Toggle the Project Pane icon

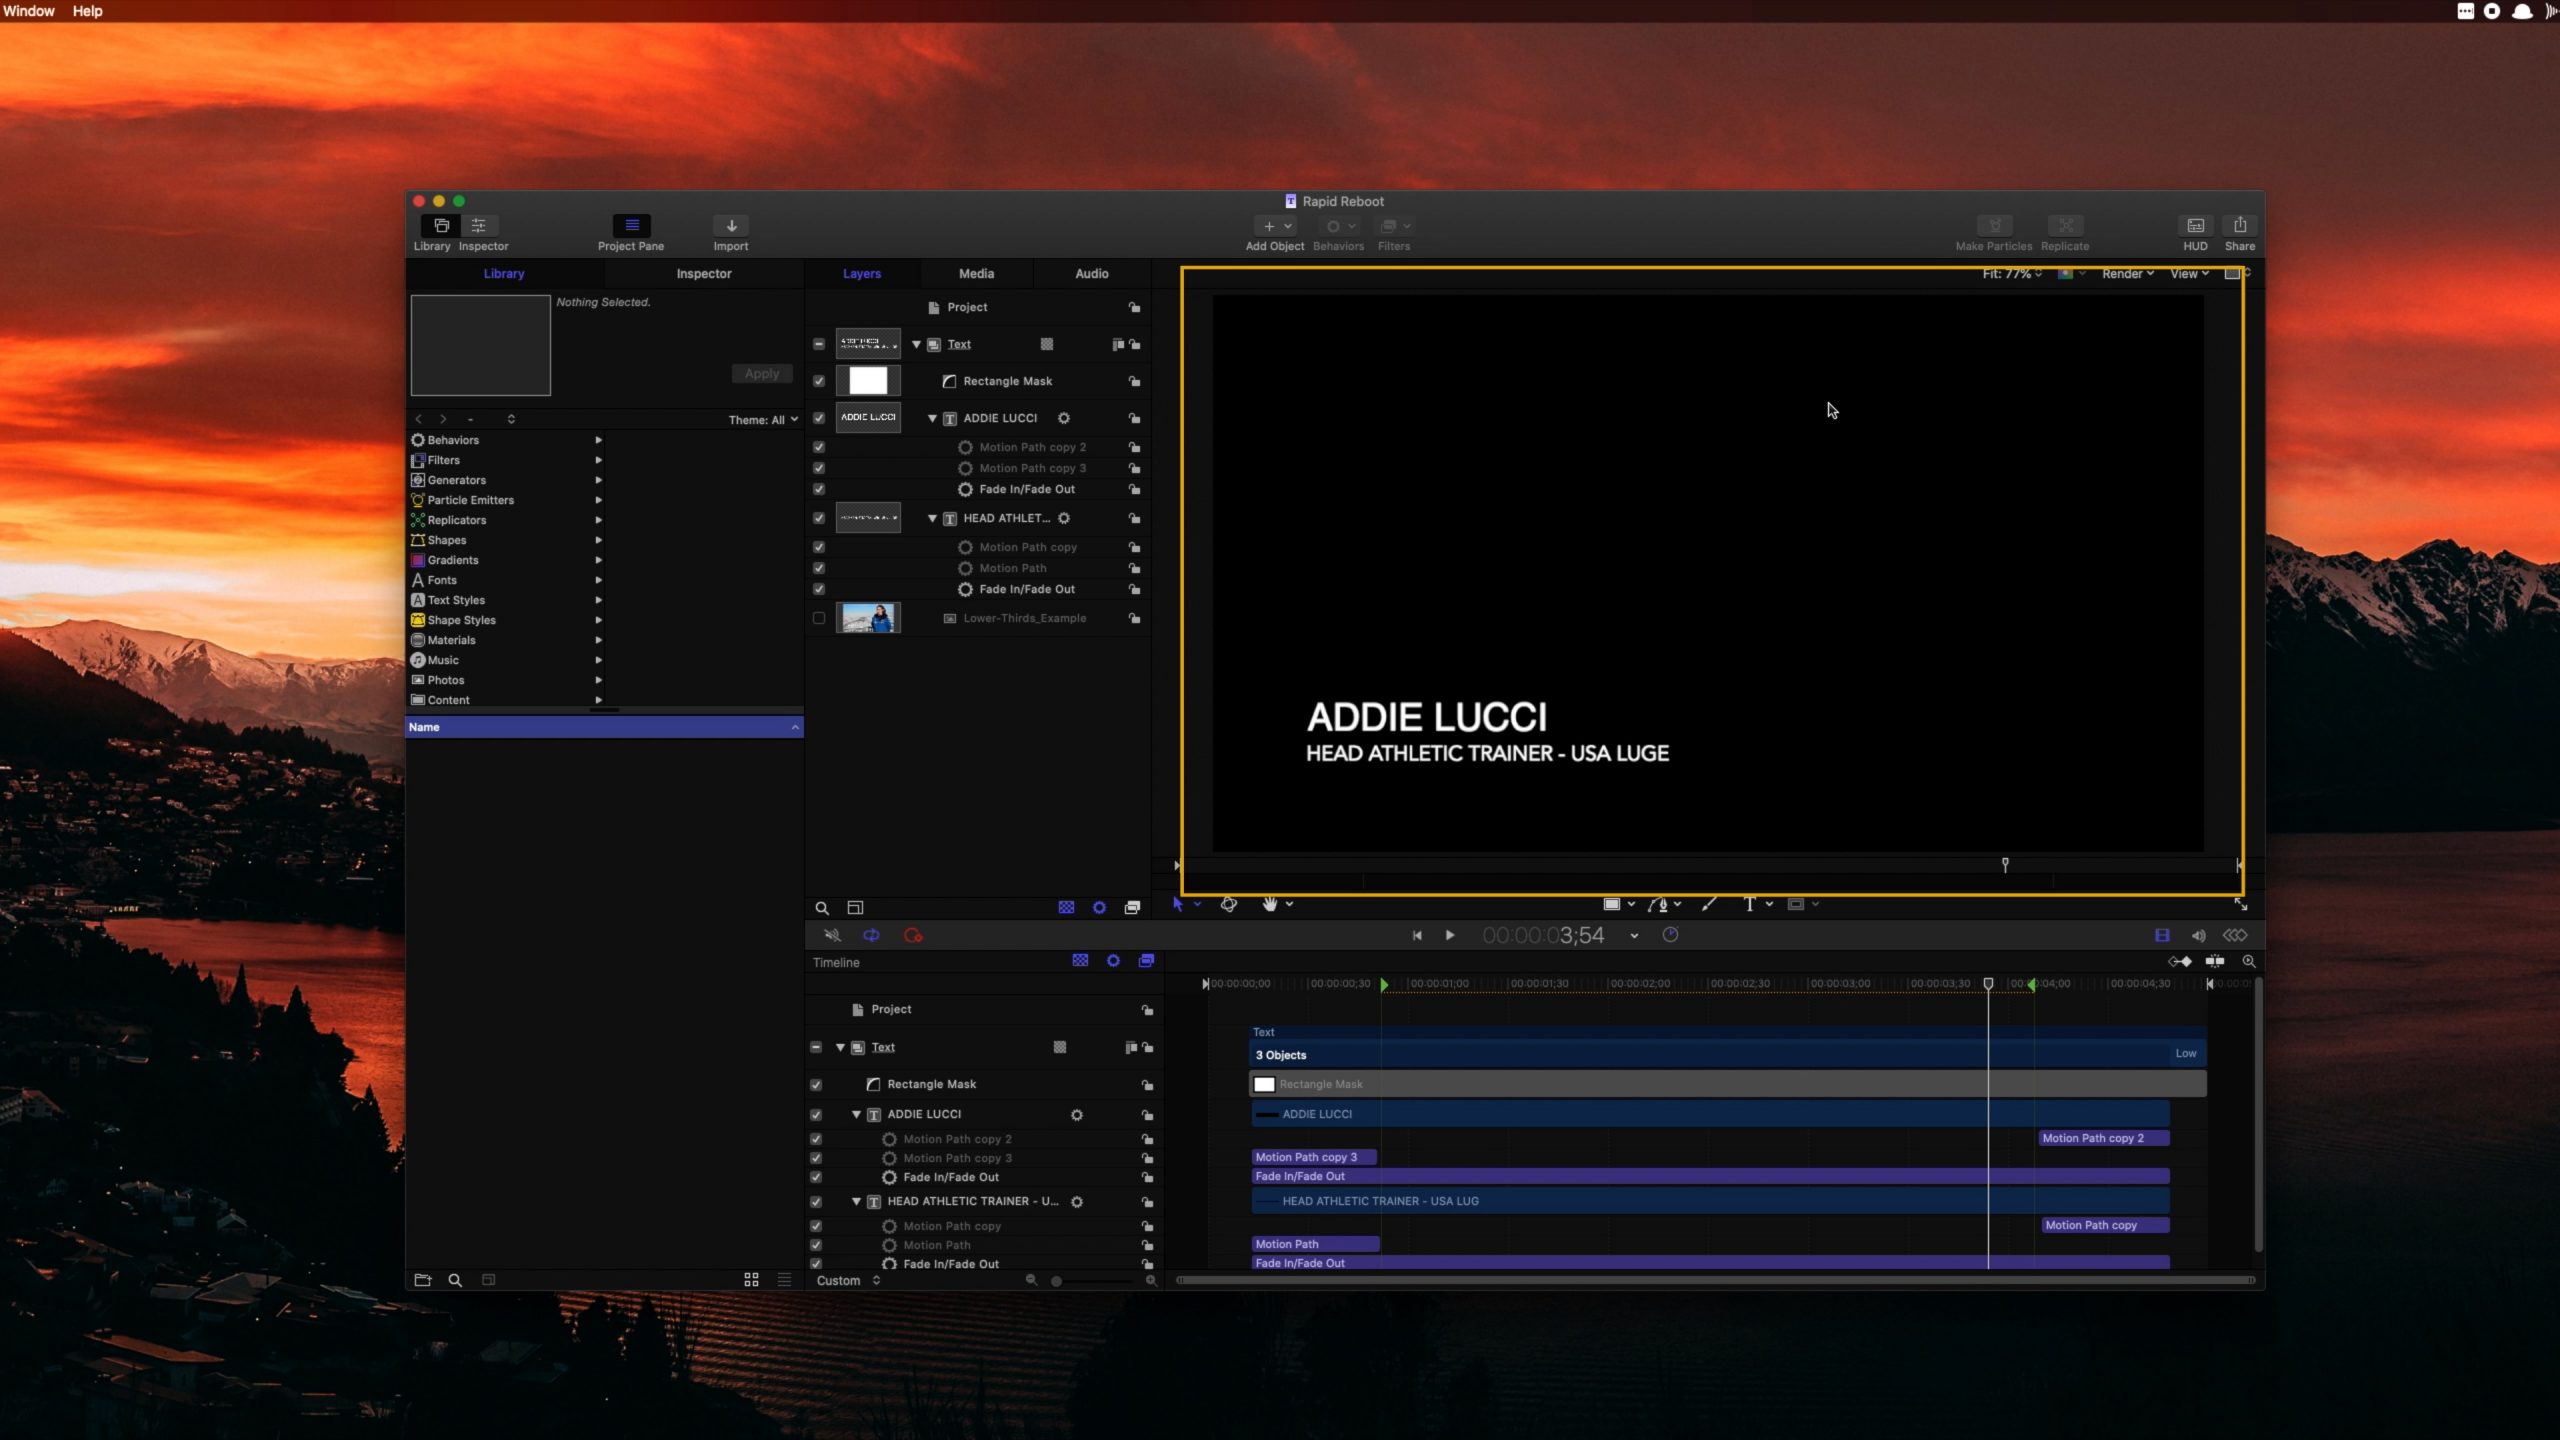click(630, 226)
